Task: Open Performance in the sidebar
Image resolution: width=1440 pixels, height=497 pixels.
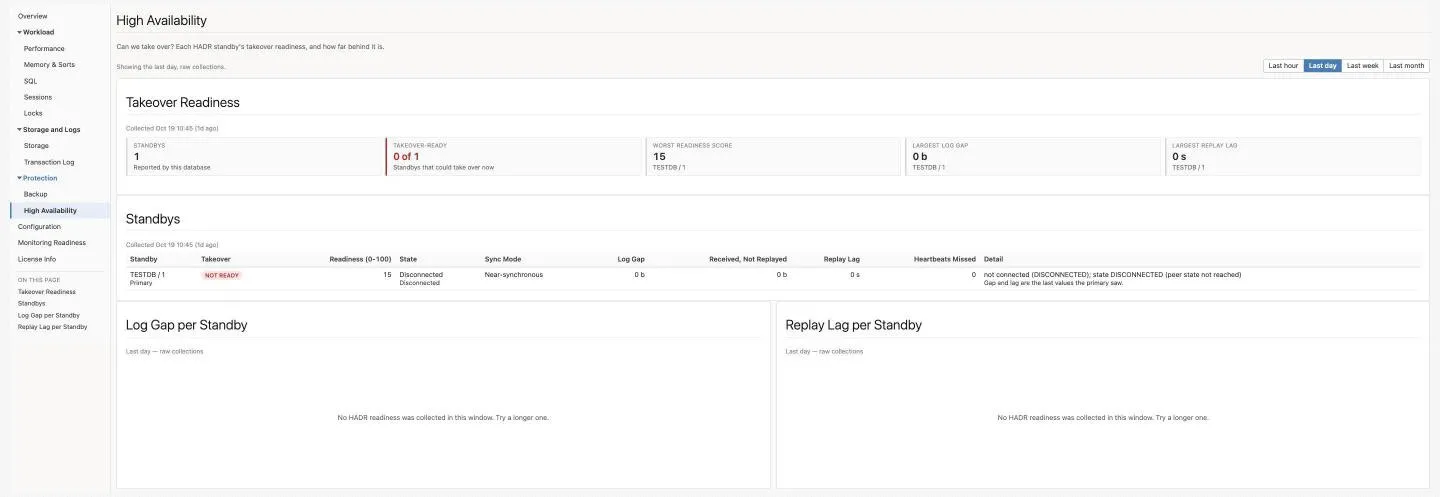Action: [x=44, y=48]
